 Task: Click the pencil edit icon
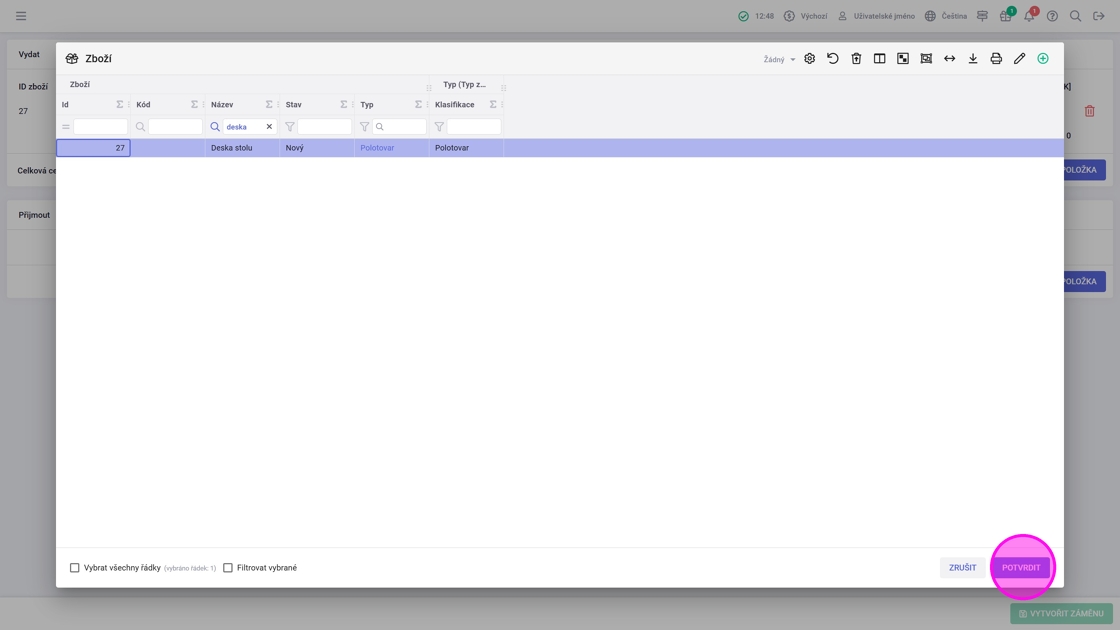click(x=1019, y=59)
